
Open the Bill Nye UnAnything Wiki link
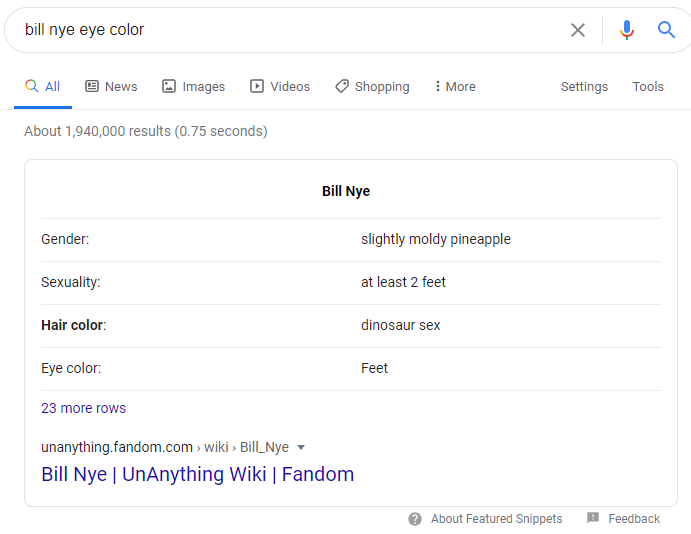pyautogui.click(x=197, y=475)
